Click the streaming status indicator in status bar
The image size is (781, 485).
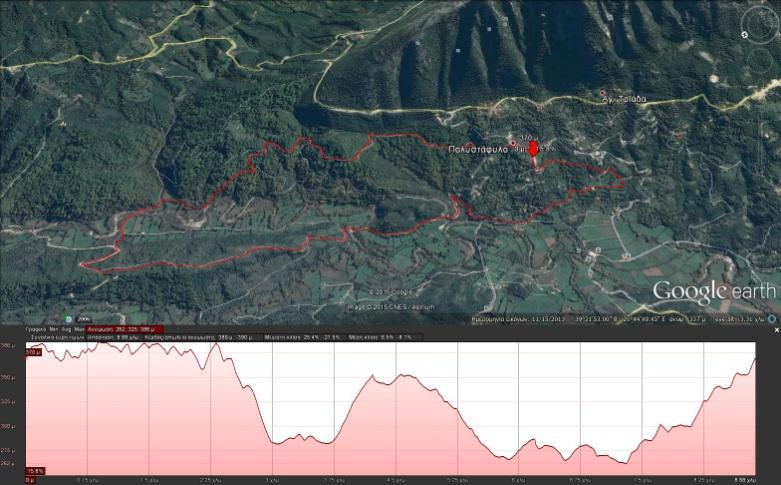(773, 319)
